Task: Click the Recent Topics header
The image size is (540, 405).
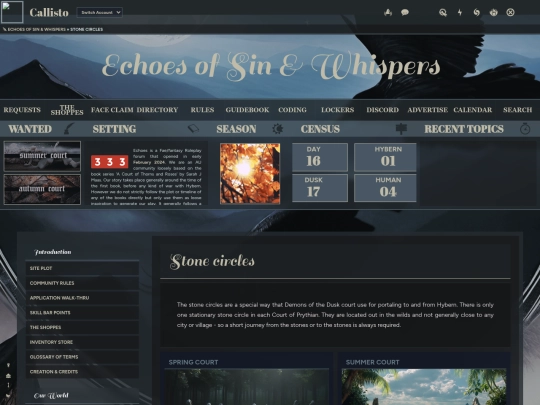Action: (464, 129)
